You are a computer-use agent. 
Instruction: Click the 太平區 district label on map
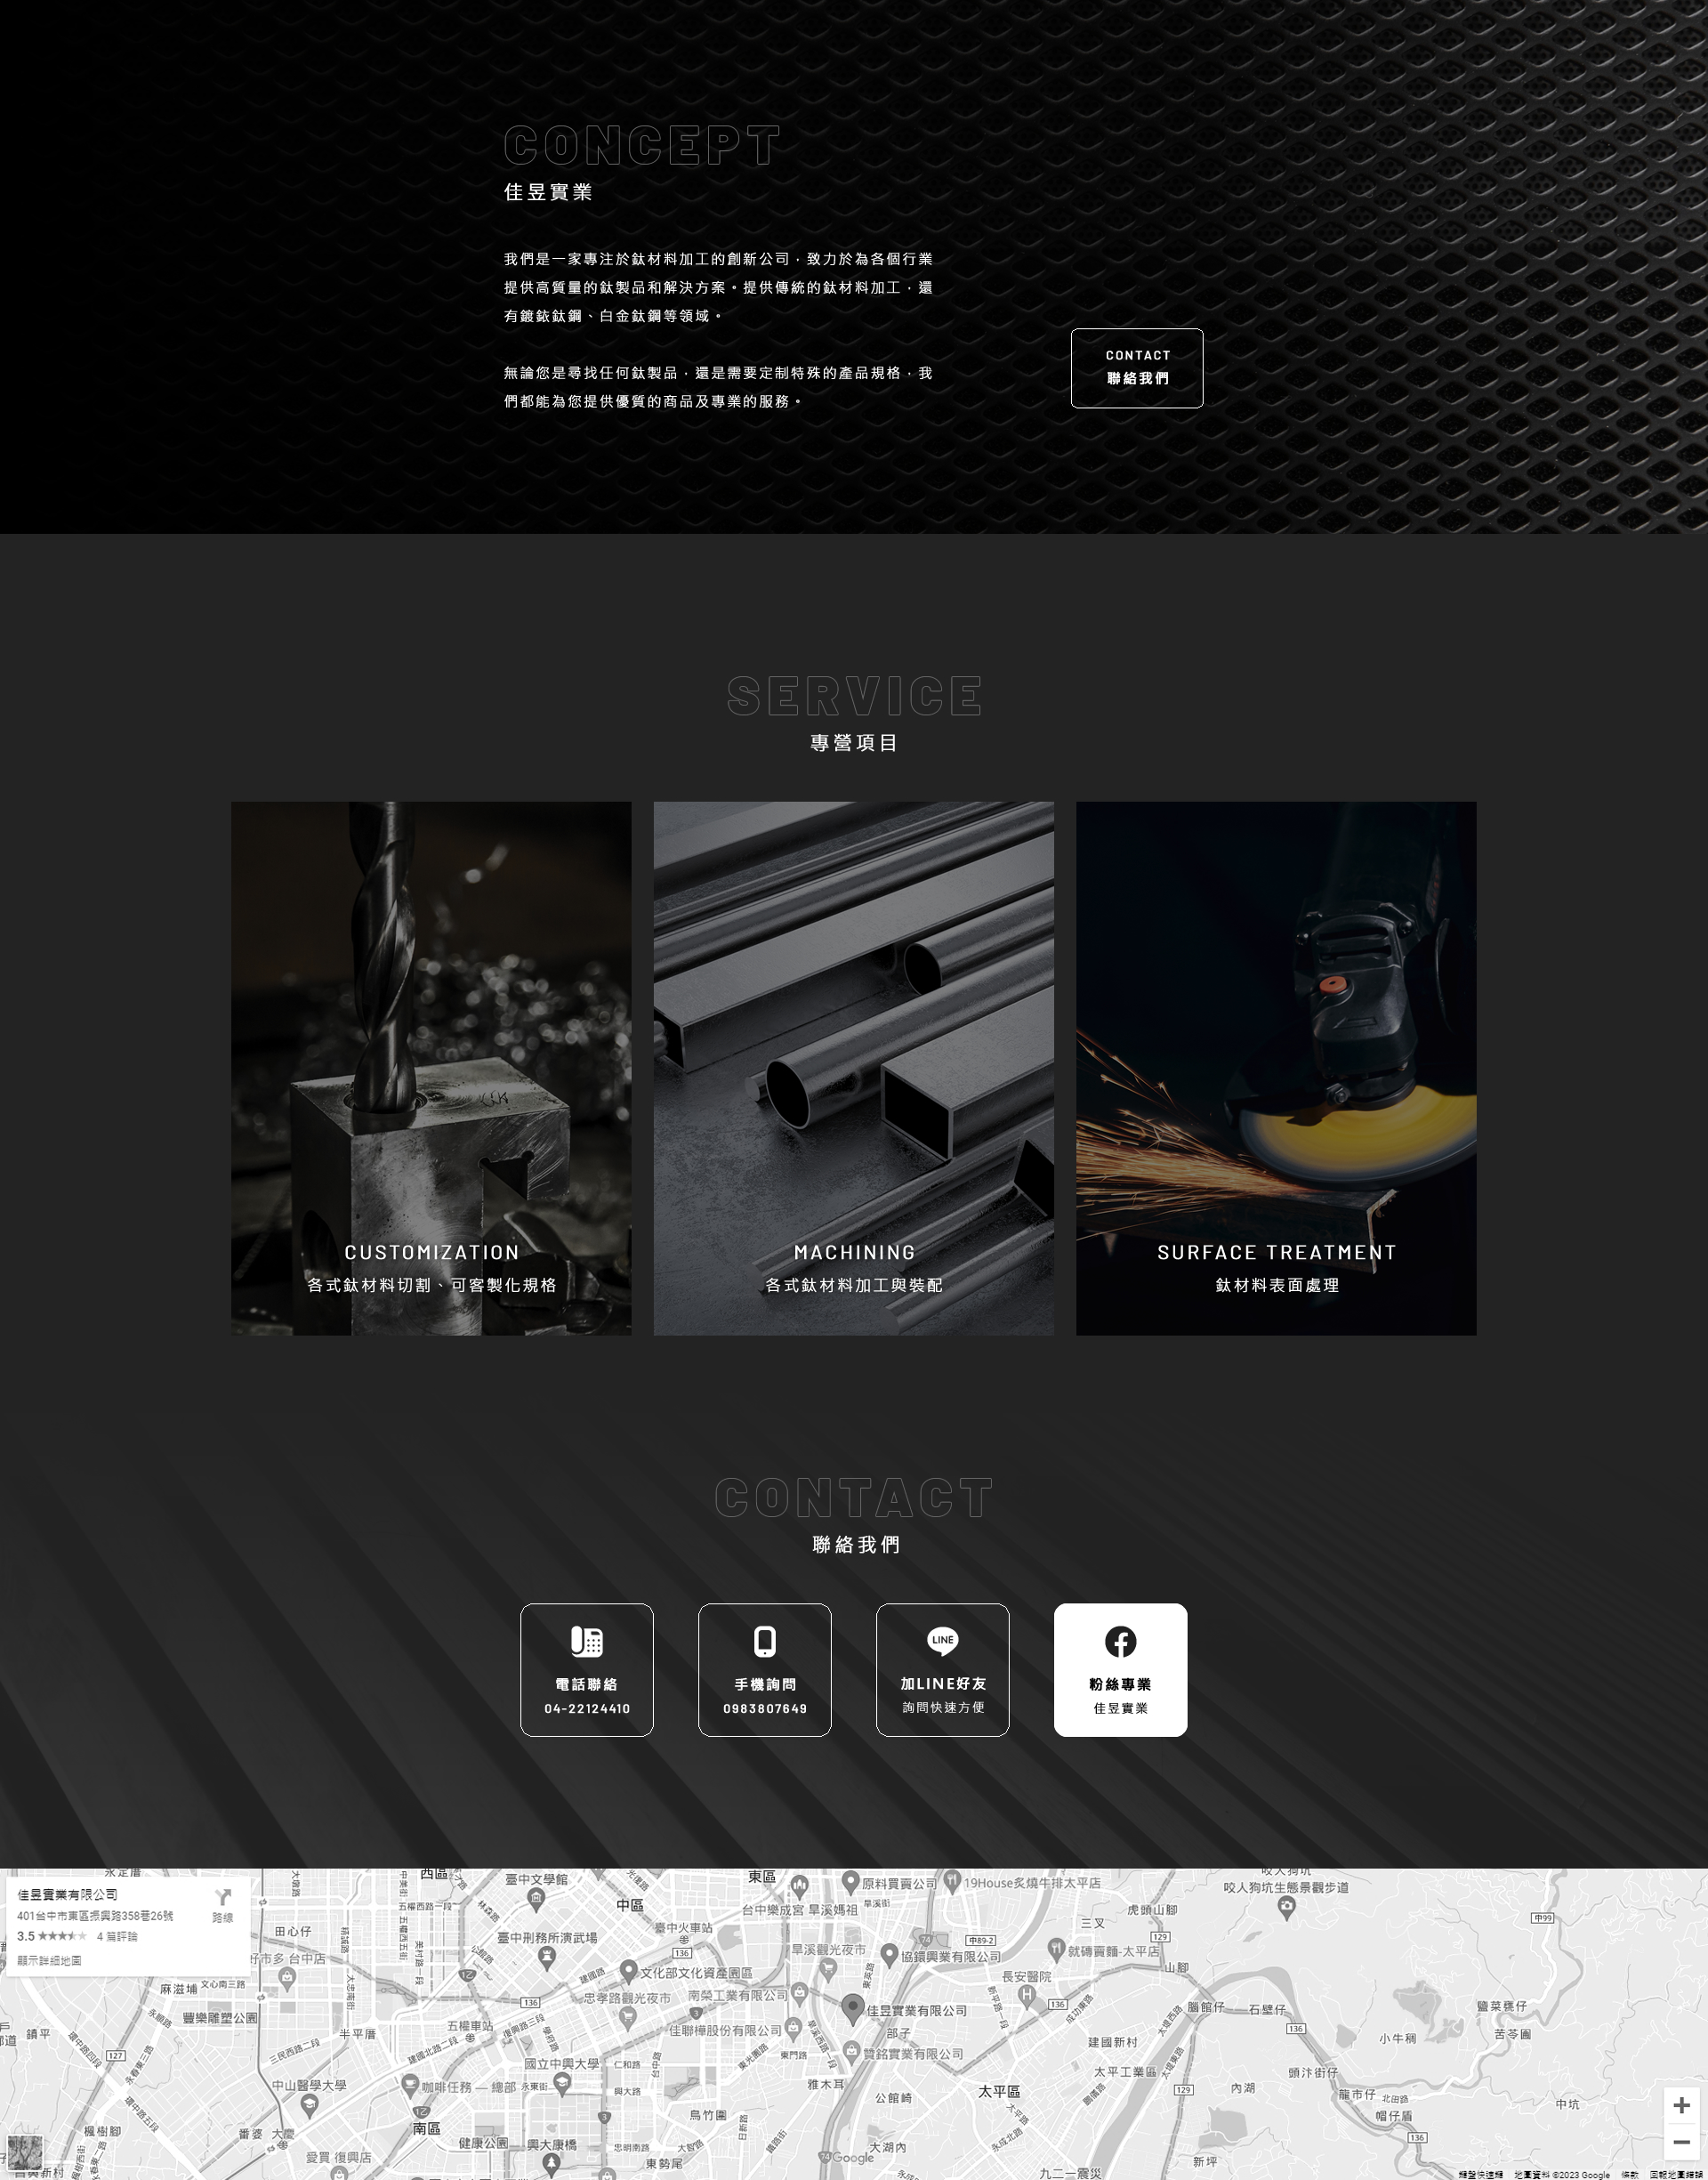pos(999,2091)
